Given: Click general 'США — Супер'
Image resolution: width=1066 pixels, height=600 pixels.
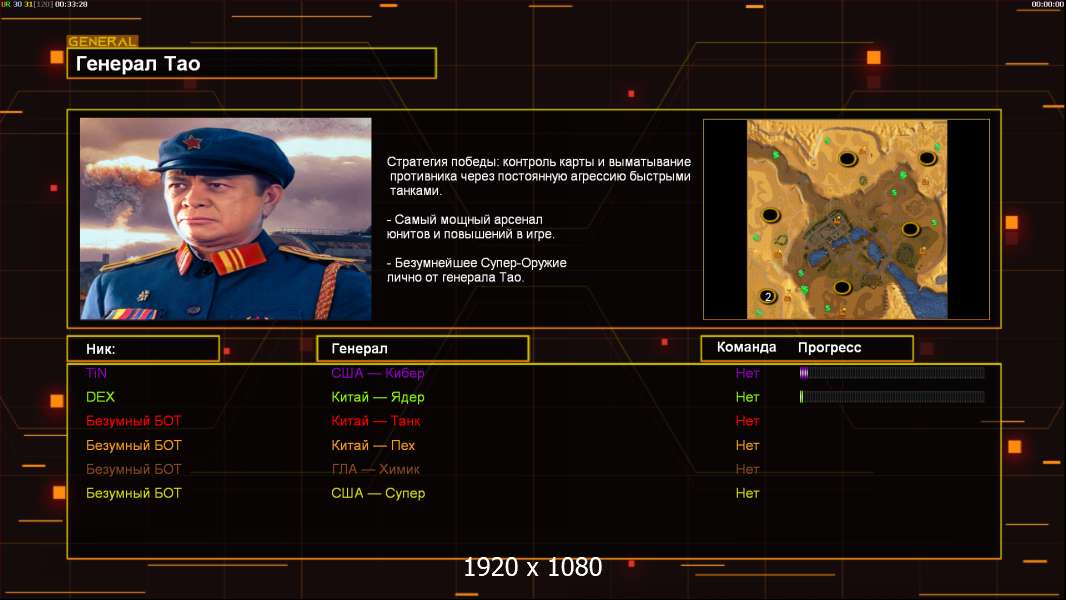Looking at the screenshot, I should [x=378, y=493].
